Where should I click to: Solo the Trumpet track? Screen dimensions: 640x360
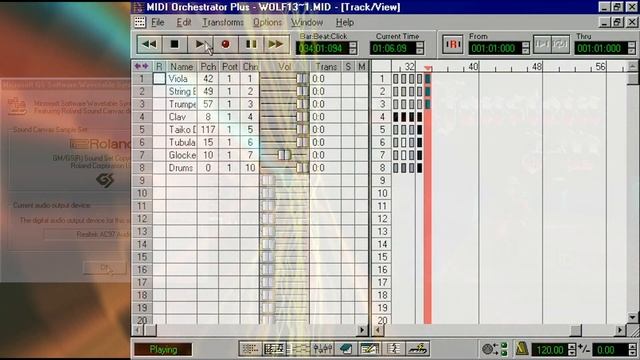point(348,104)
